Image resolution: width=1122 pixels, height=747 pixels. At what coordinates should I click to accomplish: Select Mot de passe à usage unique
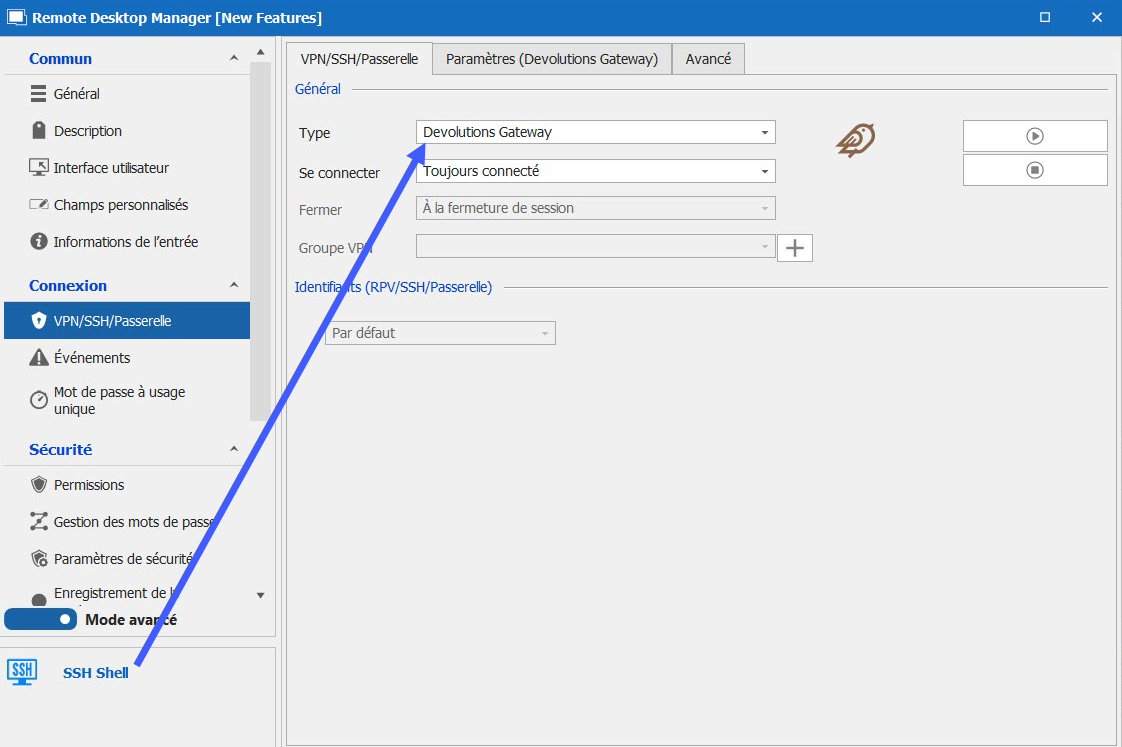pos(119,400)
